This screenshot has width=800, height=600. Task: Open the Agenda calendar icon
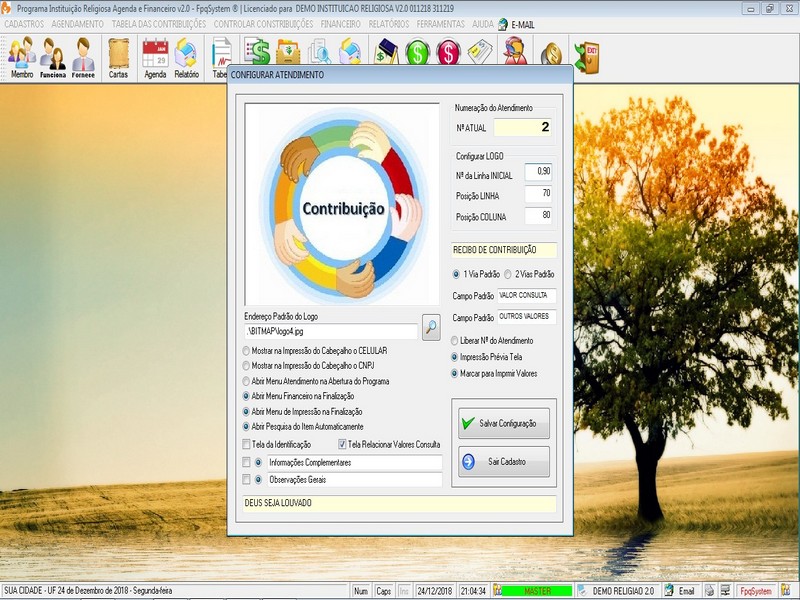155,58
